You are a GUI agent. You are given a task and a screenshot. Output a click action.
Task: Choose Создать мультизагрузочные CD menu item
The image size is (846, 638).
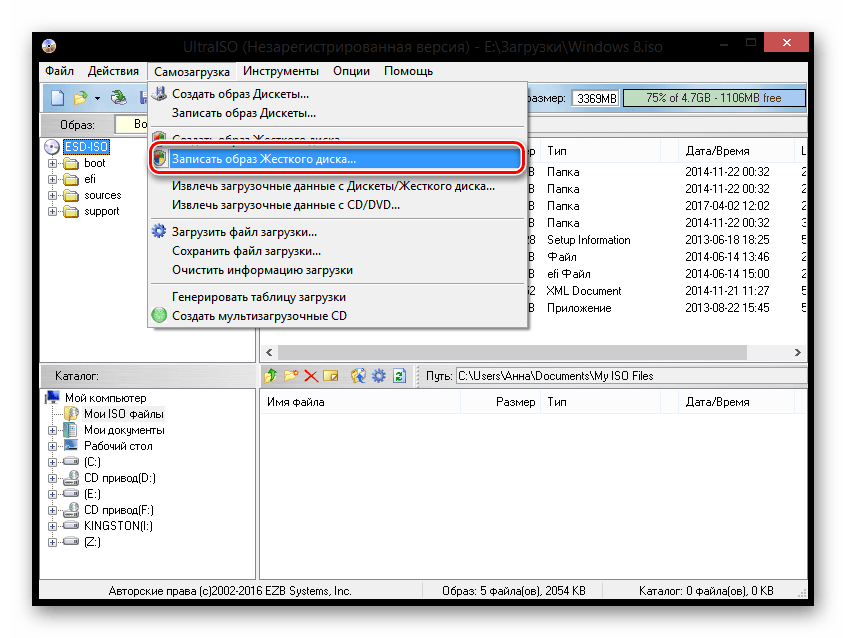[259, 316]
